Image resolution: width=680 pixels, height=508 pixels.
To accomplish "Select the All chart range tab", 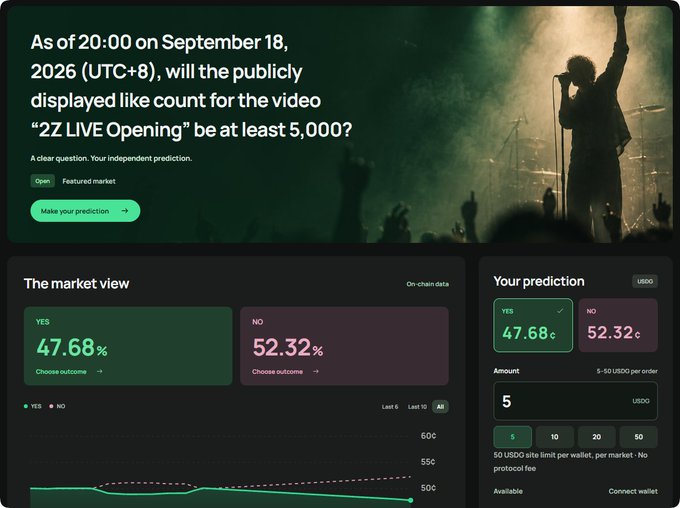I will point(440,406).
